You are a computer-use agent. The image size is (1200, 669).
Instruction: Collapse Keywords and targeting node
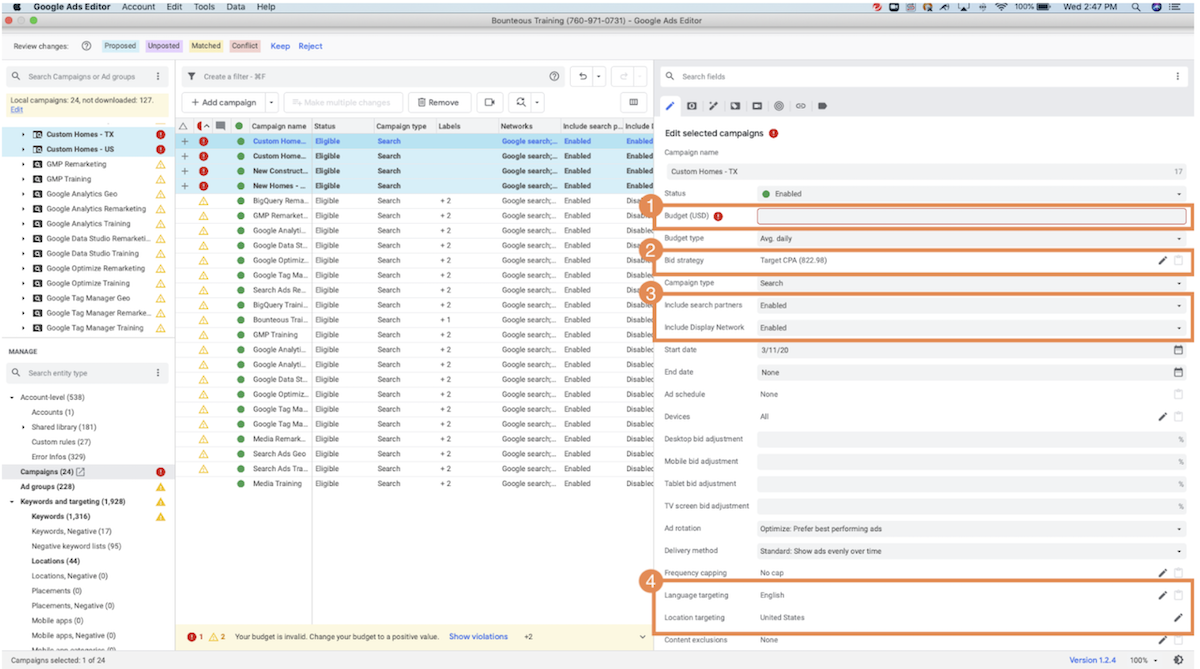[12, 501]
